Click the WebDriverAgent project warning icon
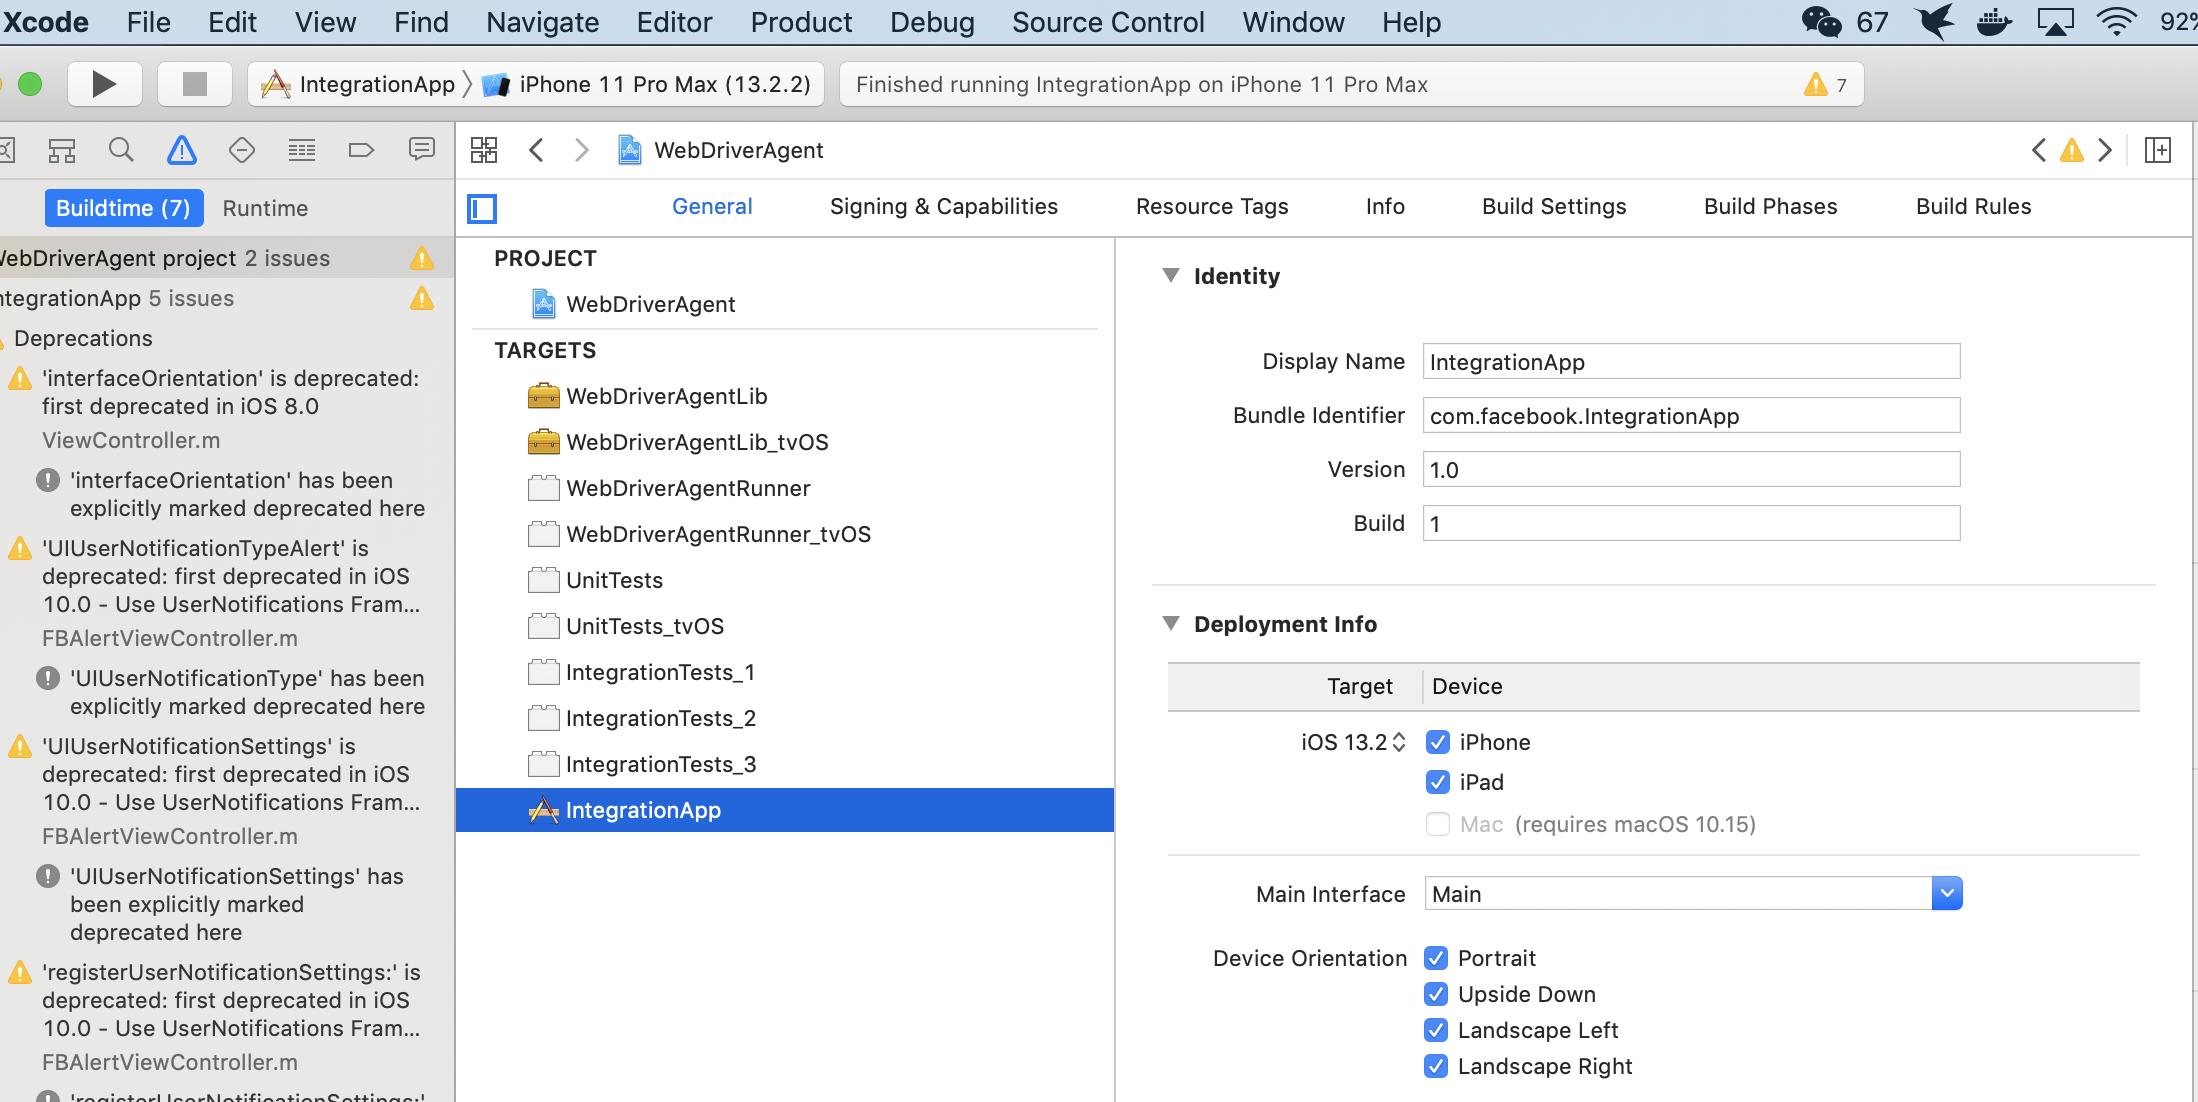The image size is (2198, 1102). 422,258
